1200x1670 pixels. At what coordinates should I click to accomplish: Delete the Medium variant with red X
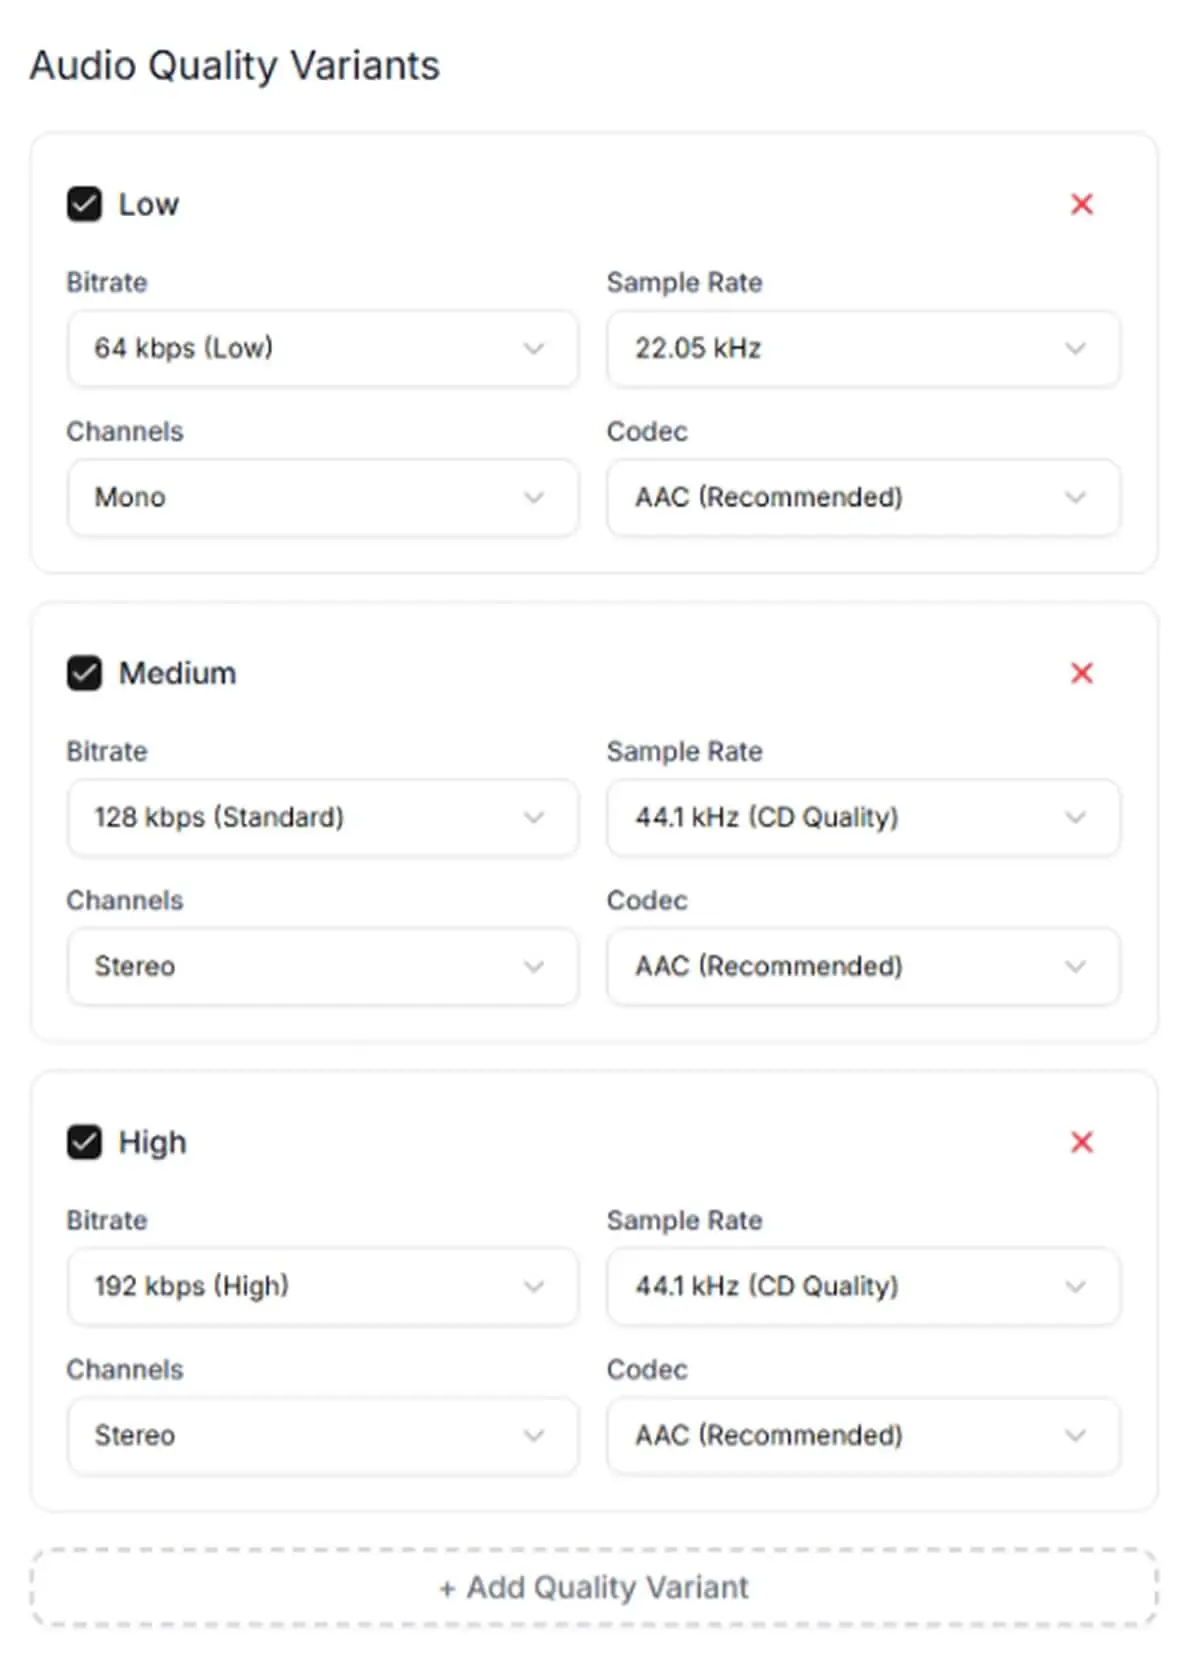[1081, 673]
